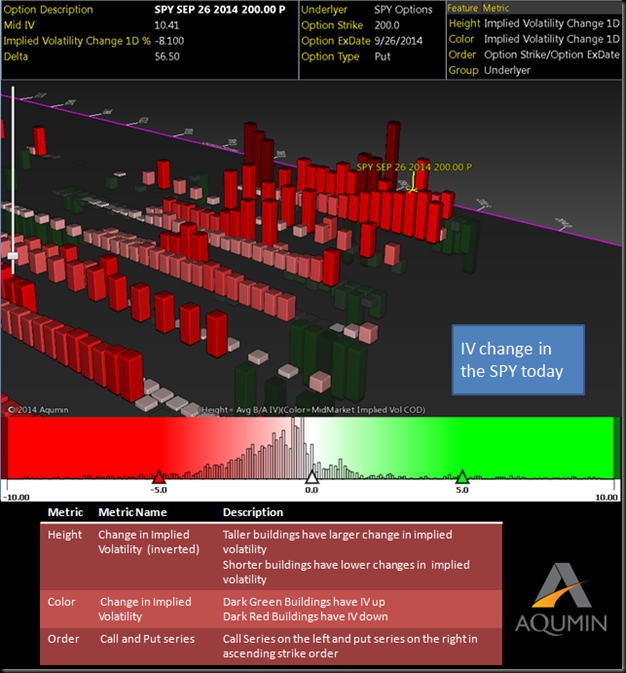This screenshot has height=673, width=626.
Task: Click the red triangle marker at -5.0
Action: pos(159,477)
